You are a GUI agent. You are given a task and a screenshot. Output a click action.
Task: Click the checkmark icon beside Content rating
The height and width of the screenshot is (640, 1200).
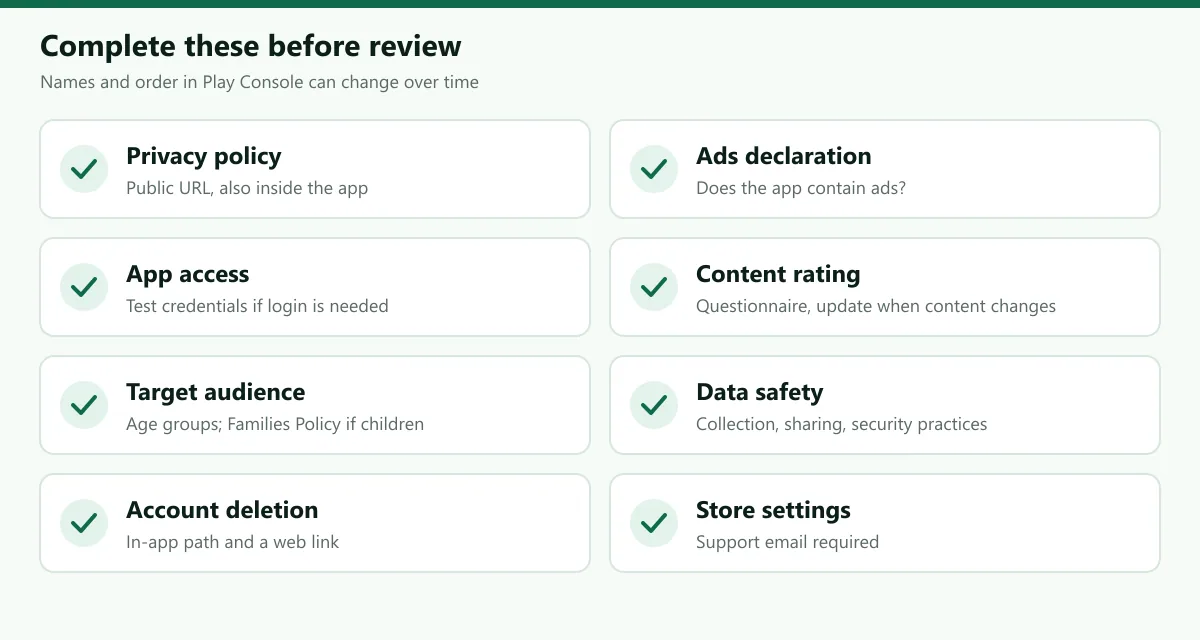click(654, 287)
